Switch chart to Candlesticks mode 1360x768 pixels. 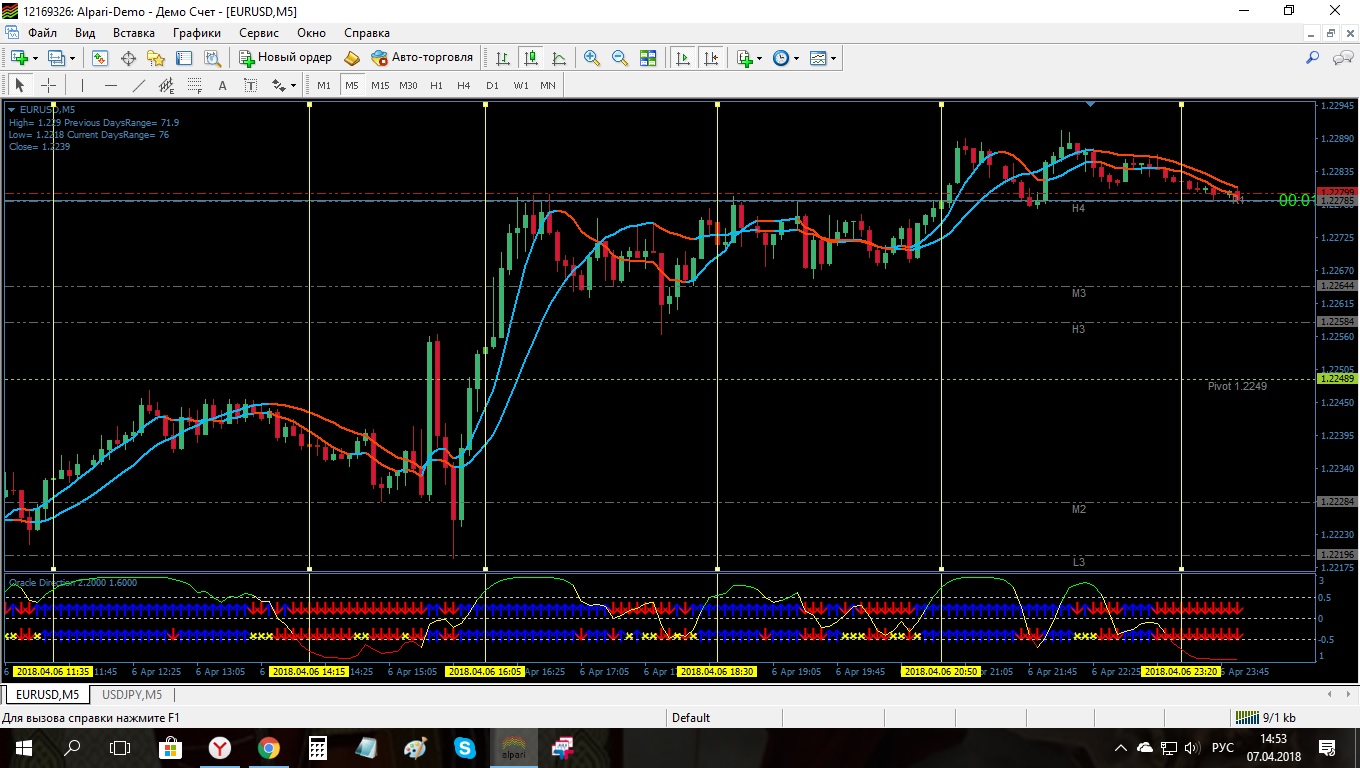pyautogui.click(x=530, y=58)
